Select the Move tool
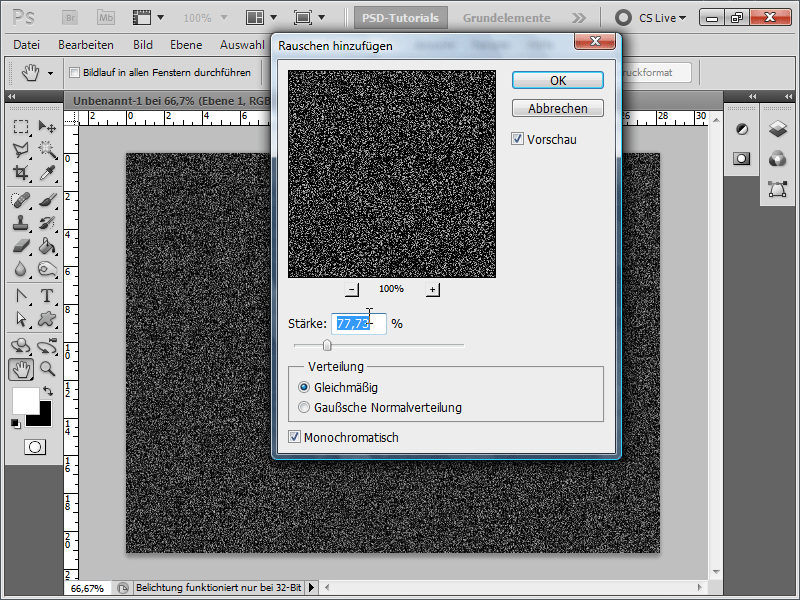Screen dimensions: 800x600 coord(47,126)
